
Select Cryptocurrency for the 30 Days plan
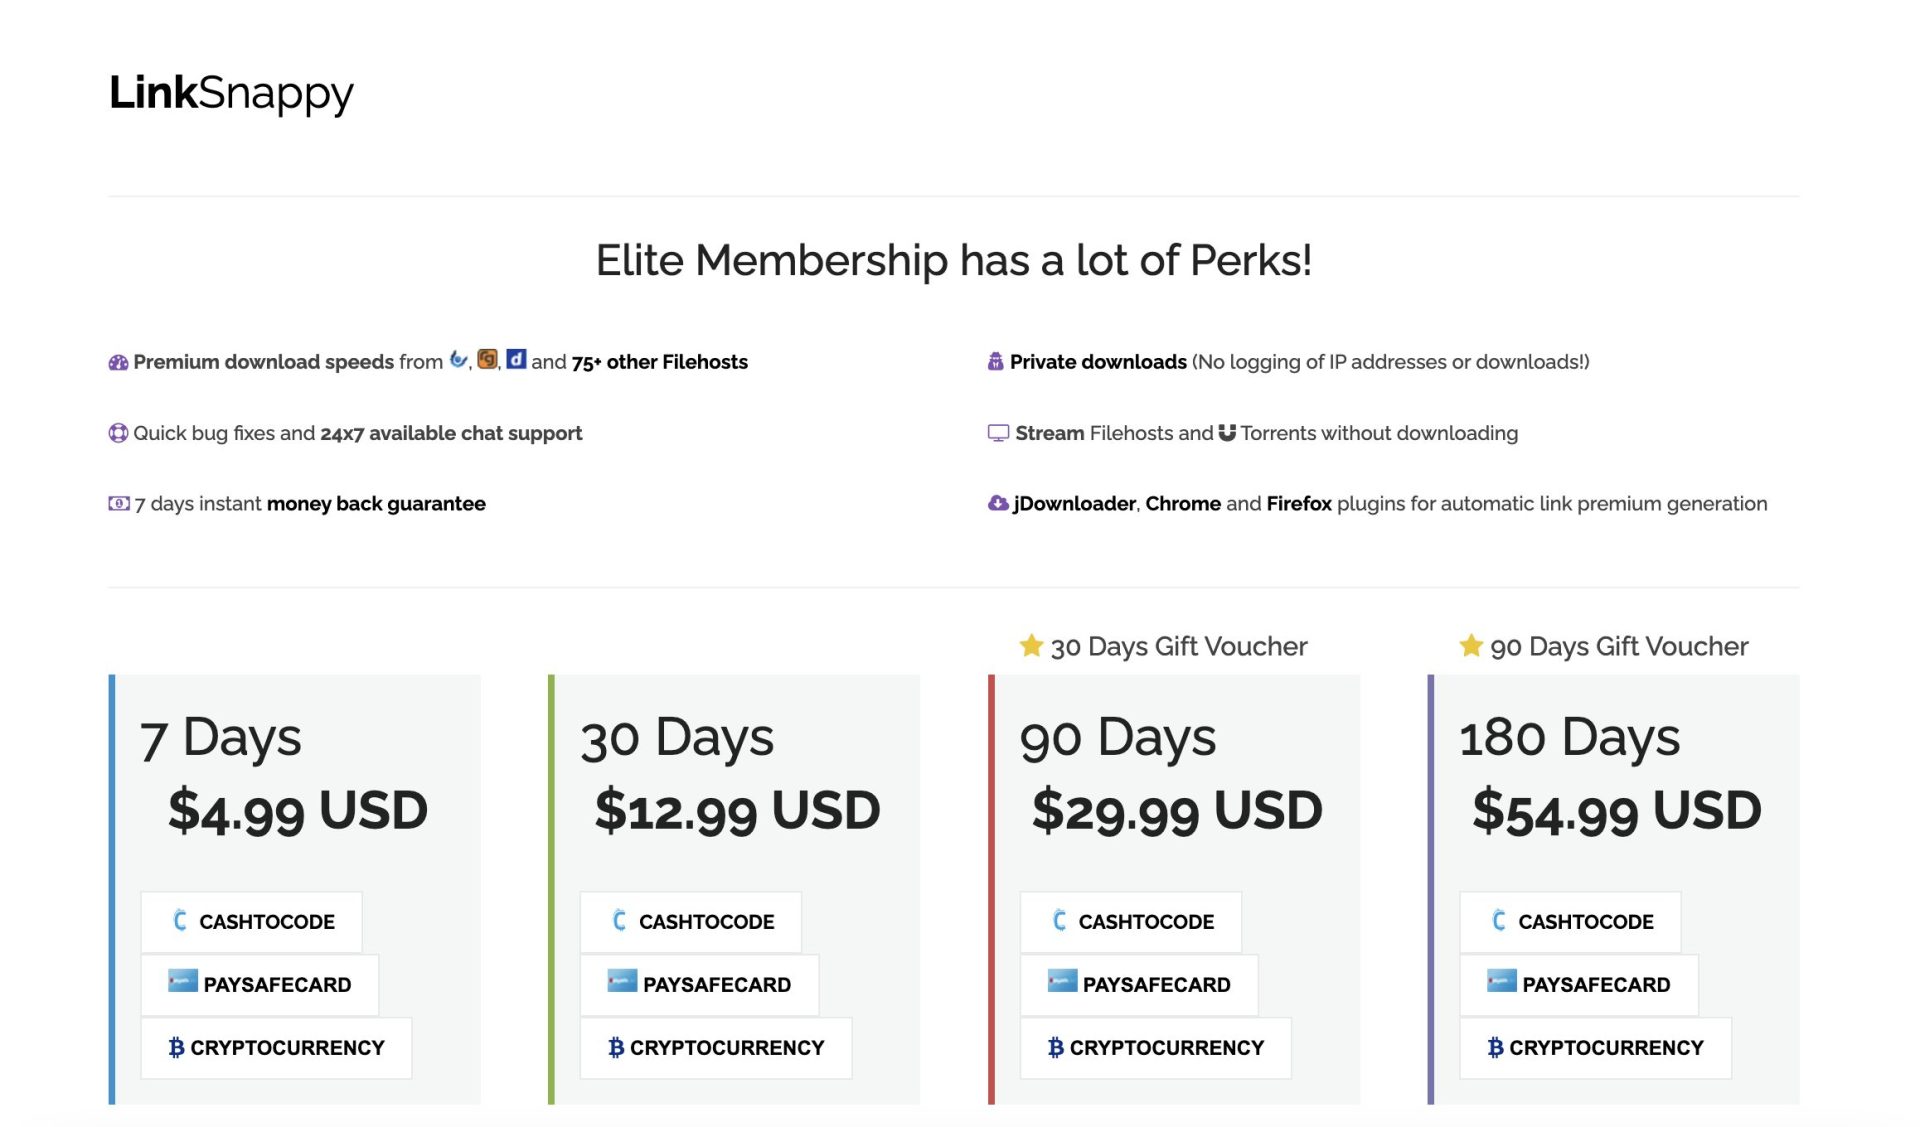coord(716,1048)
